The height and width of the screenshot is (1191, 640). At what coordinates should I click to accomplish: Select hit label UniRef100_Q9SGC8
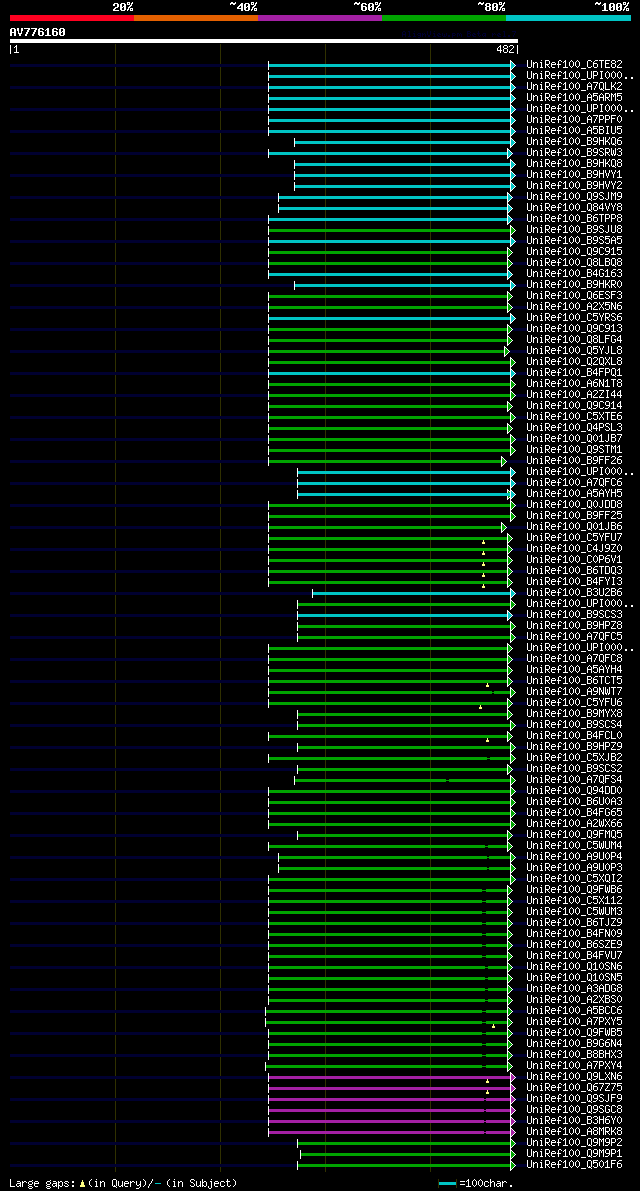tap(574, 1111)
